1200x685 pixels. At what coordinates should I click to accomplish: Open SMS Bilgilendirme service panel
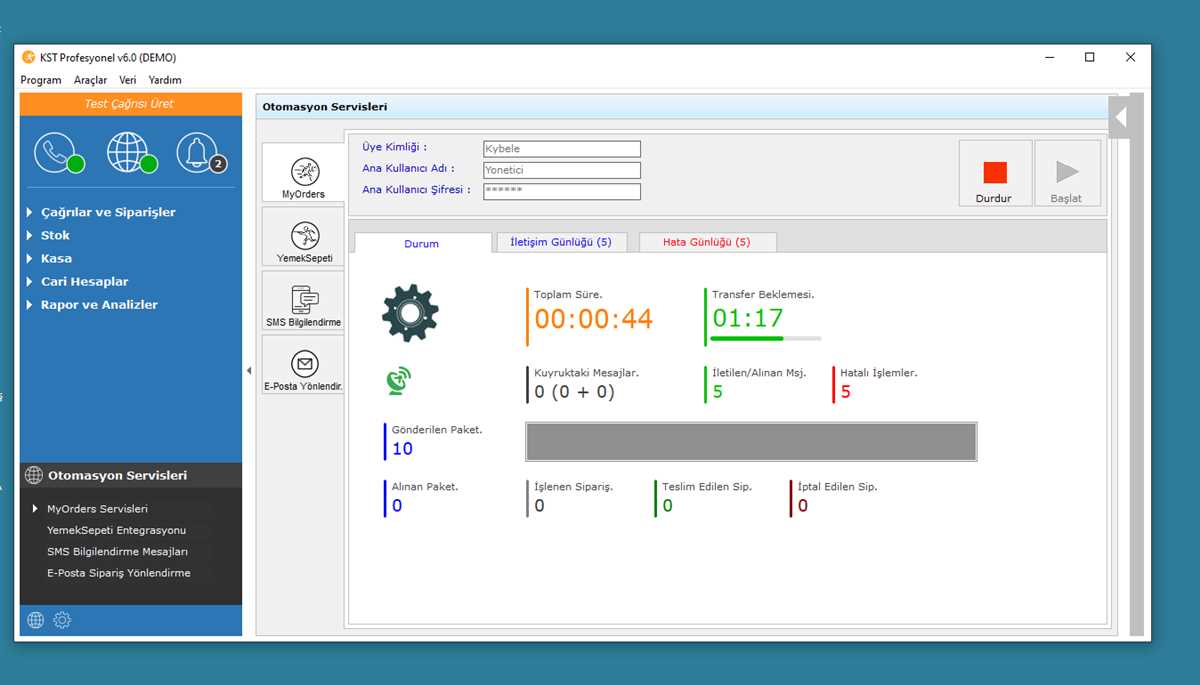304,301
